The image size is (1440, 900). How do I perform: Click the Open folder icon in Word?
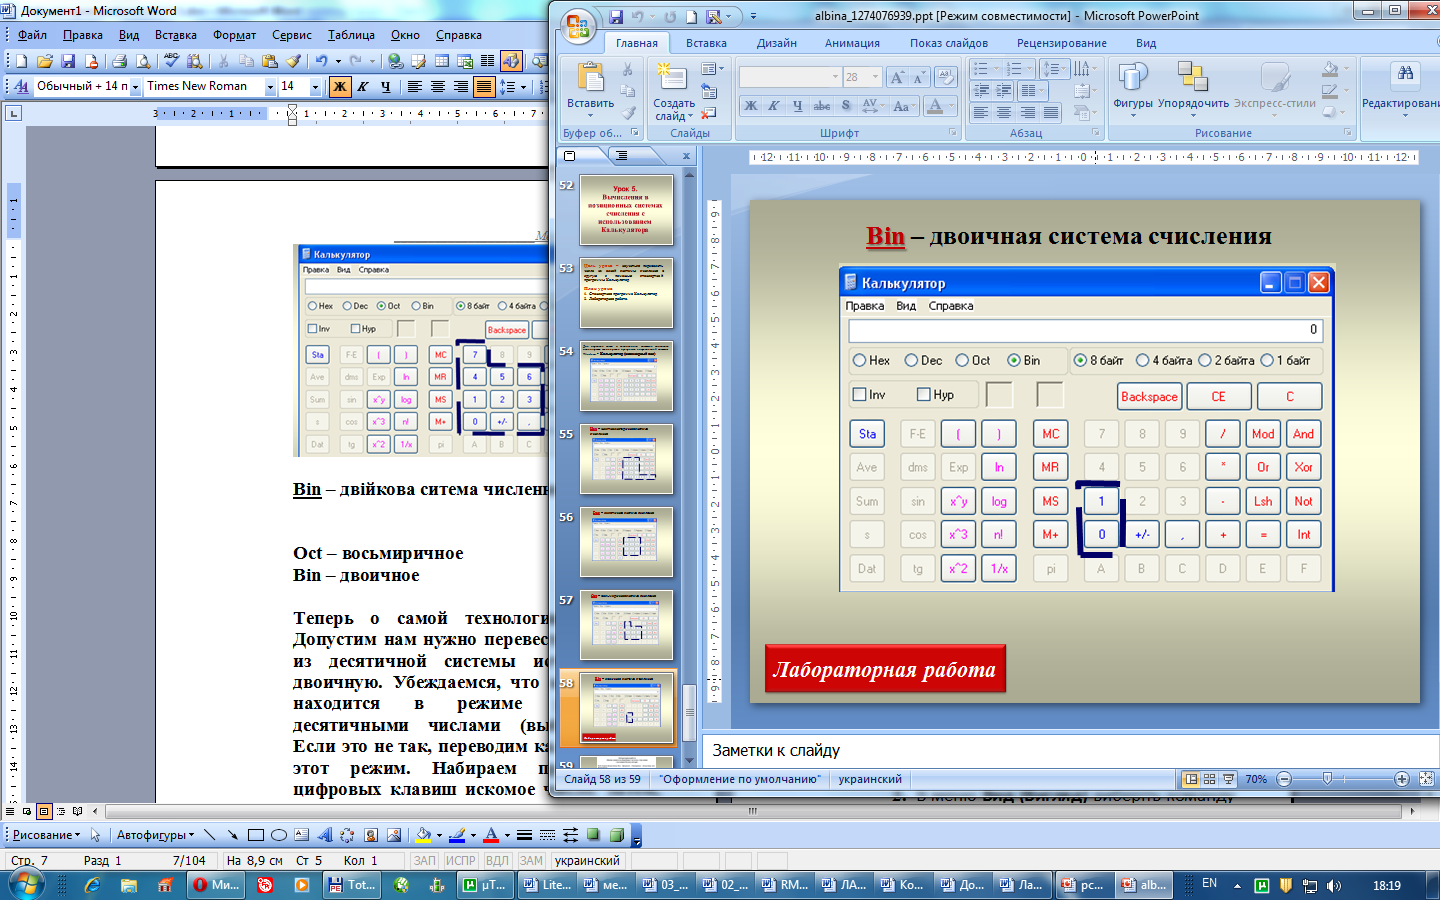click(x=45, y=61)
